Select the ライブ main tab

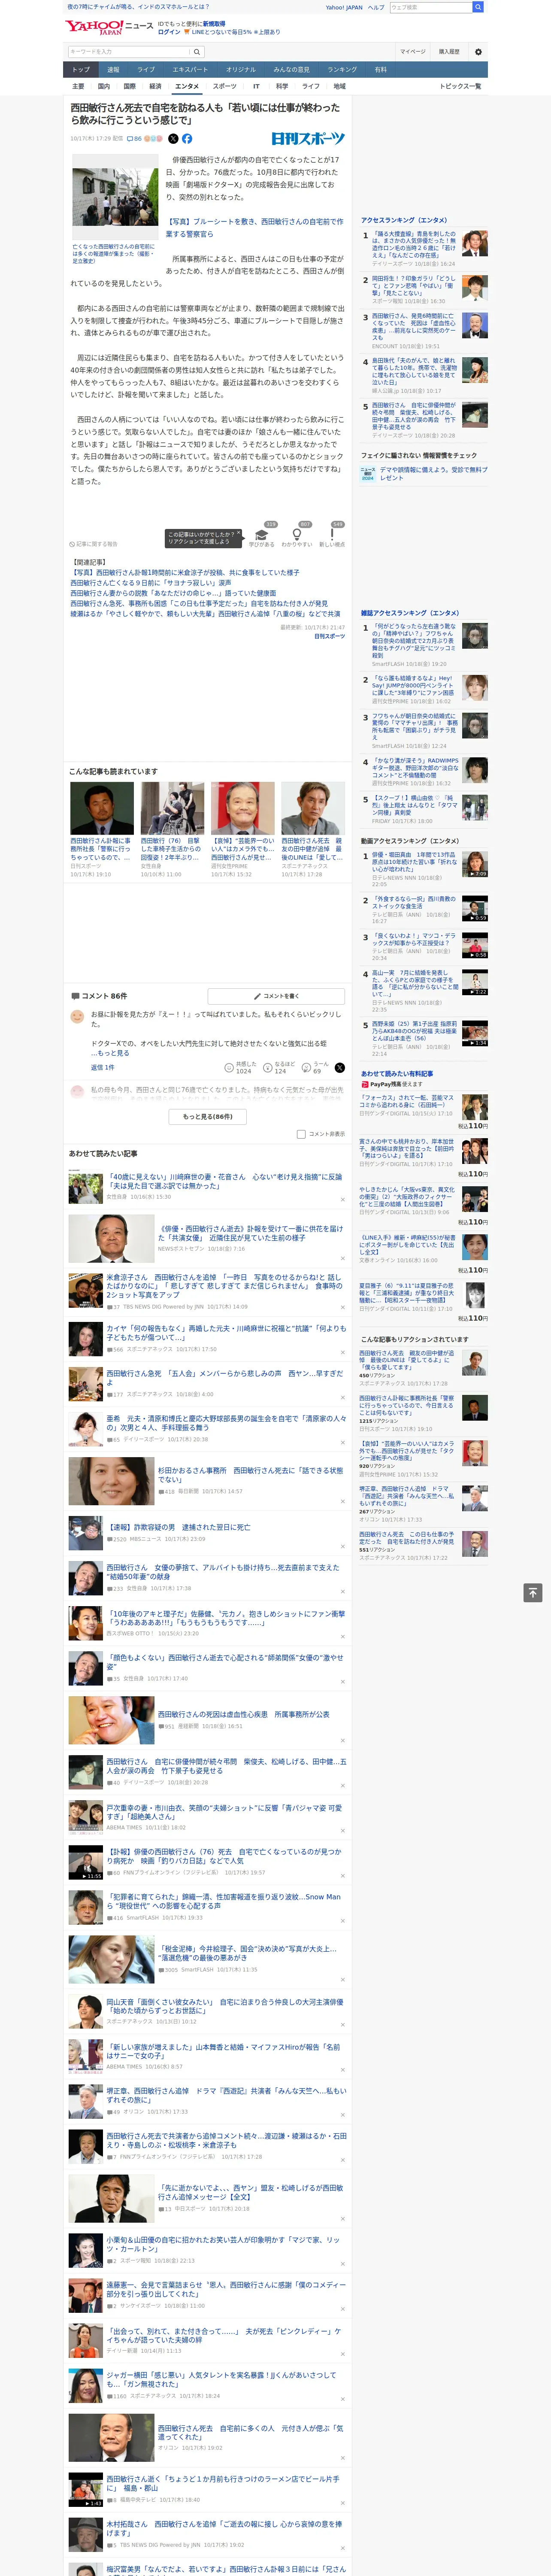click(146, 70)
